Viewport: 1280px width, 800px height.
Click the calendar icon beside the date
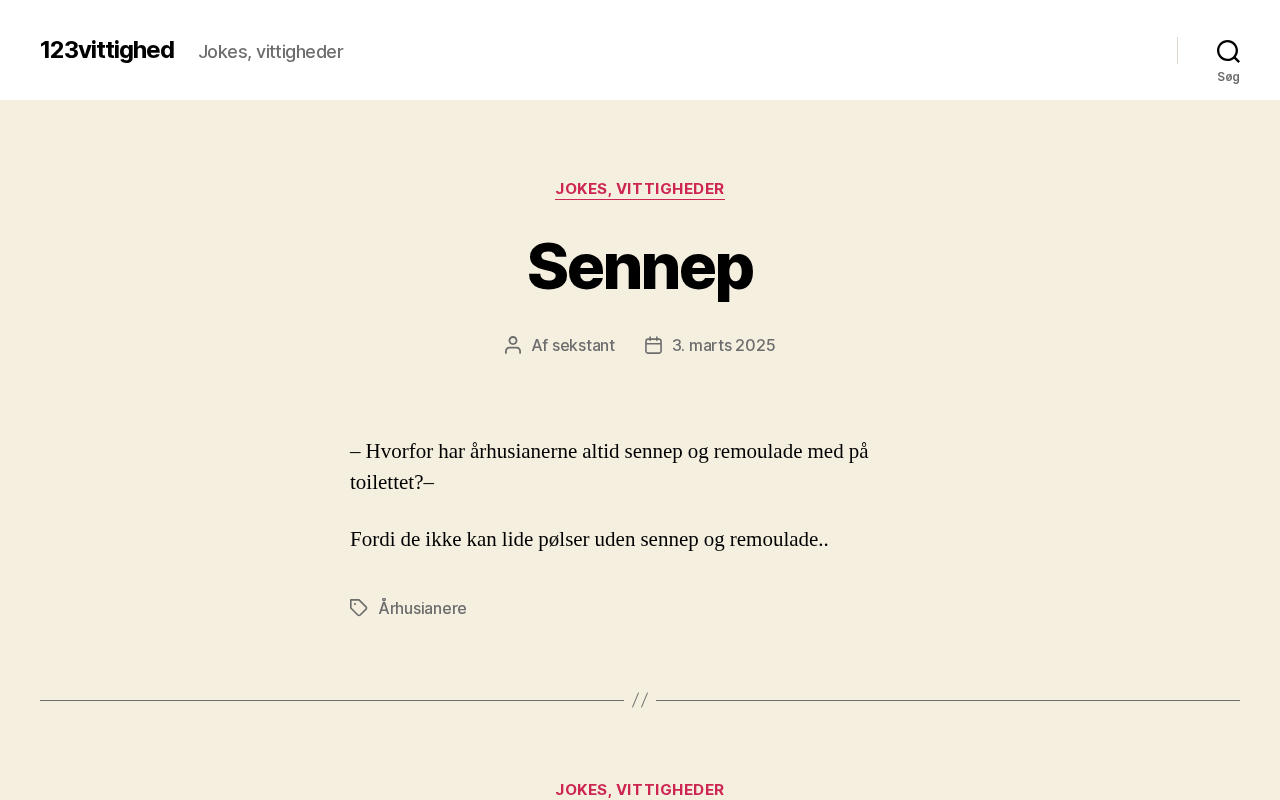pos(653,345)
